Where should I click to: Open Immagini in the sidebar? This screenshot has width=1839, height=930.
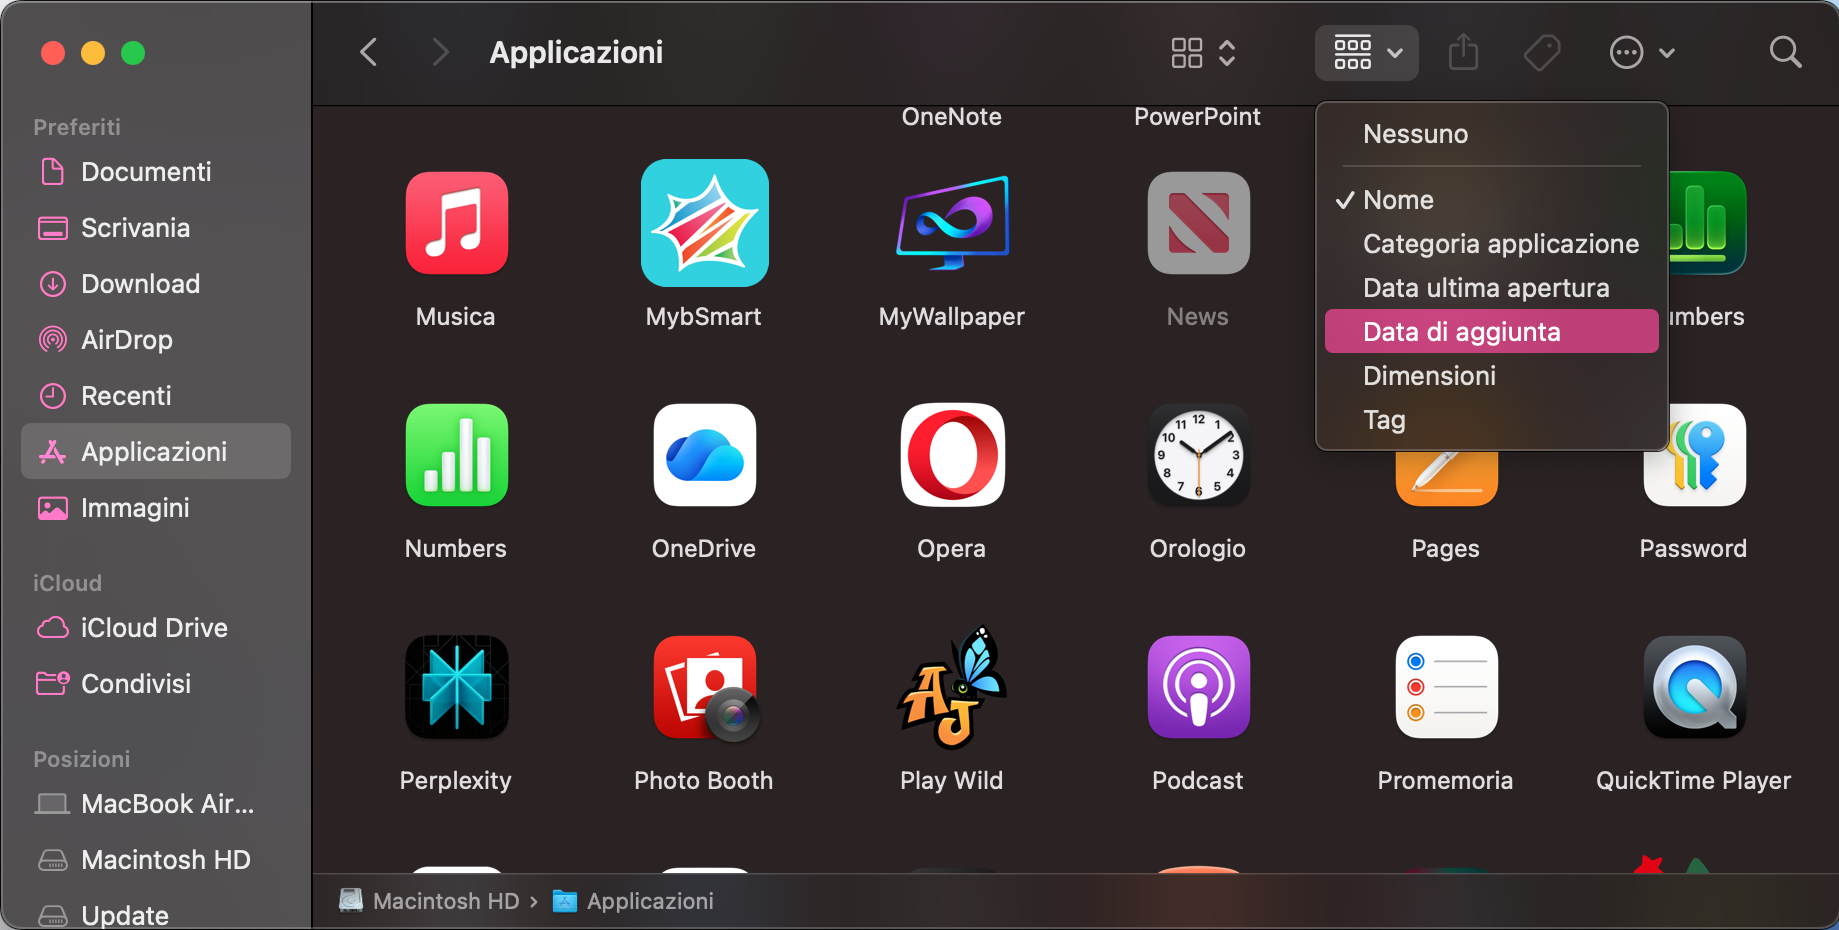(156, 508)
